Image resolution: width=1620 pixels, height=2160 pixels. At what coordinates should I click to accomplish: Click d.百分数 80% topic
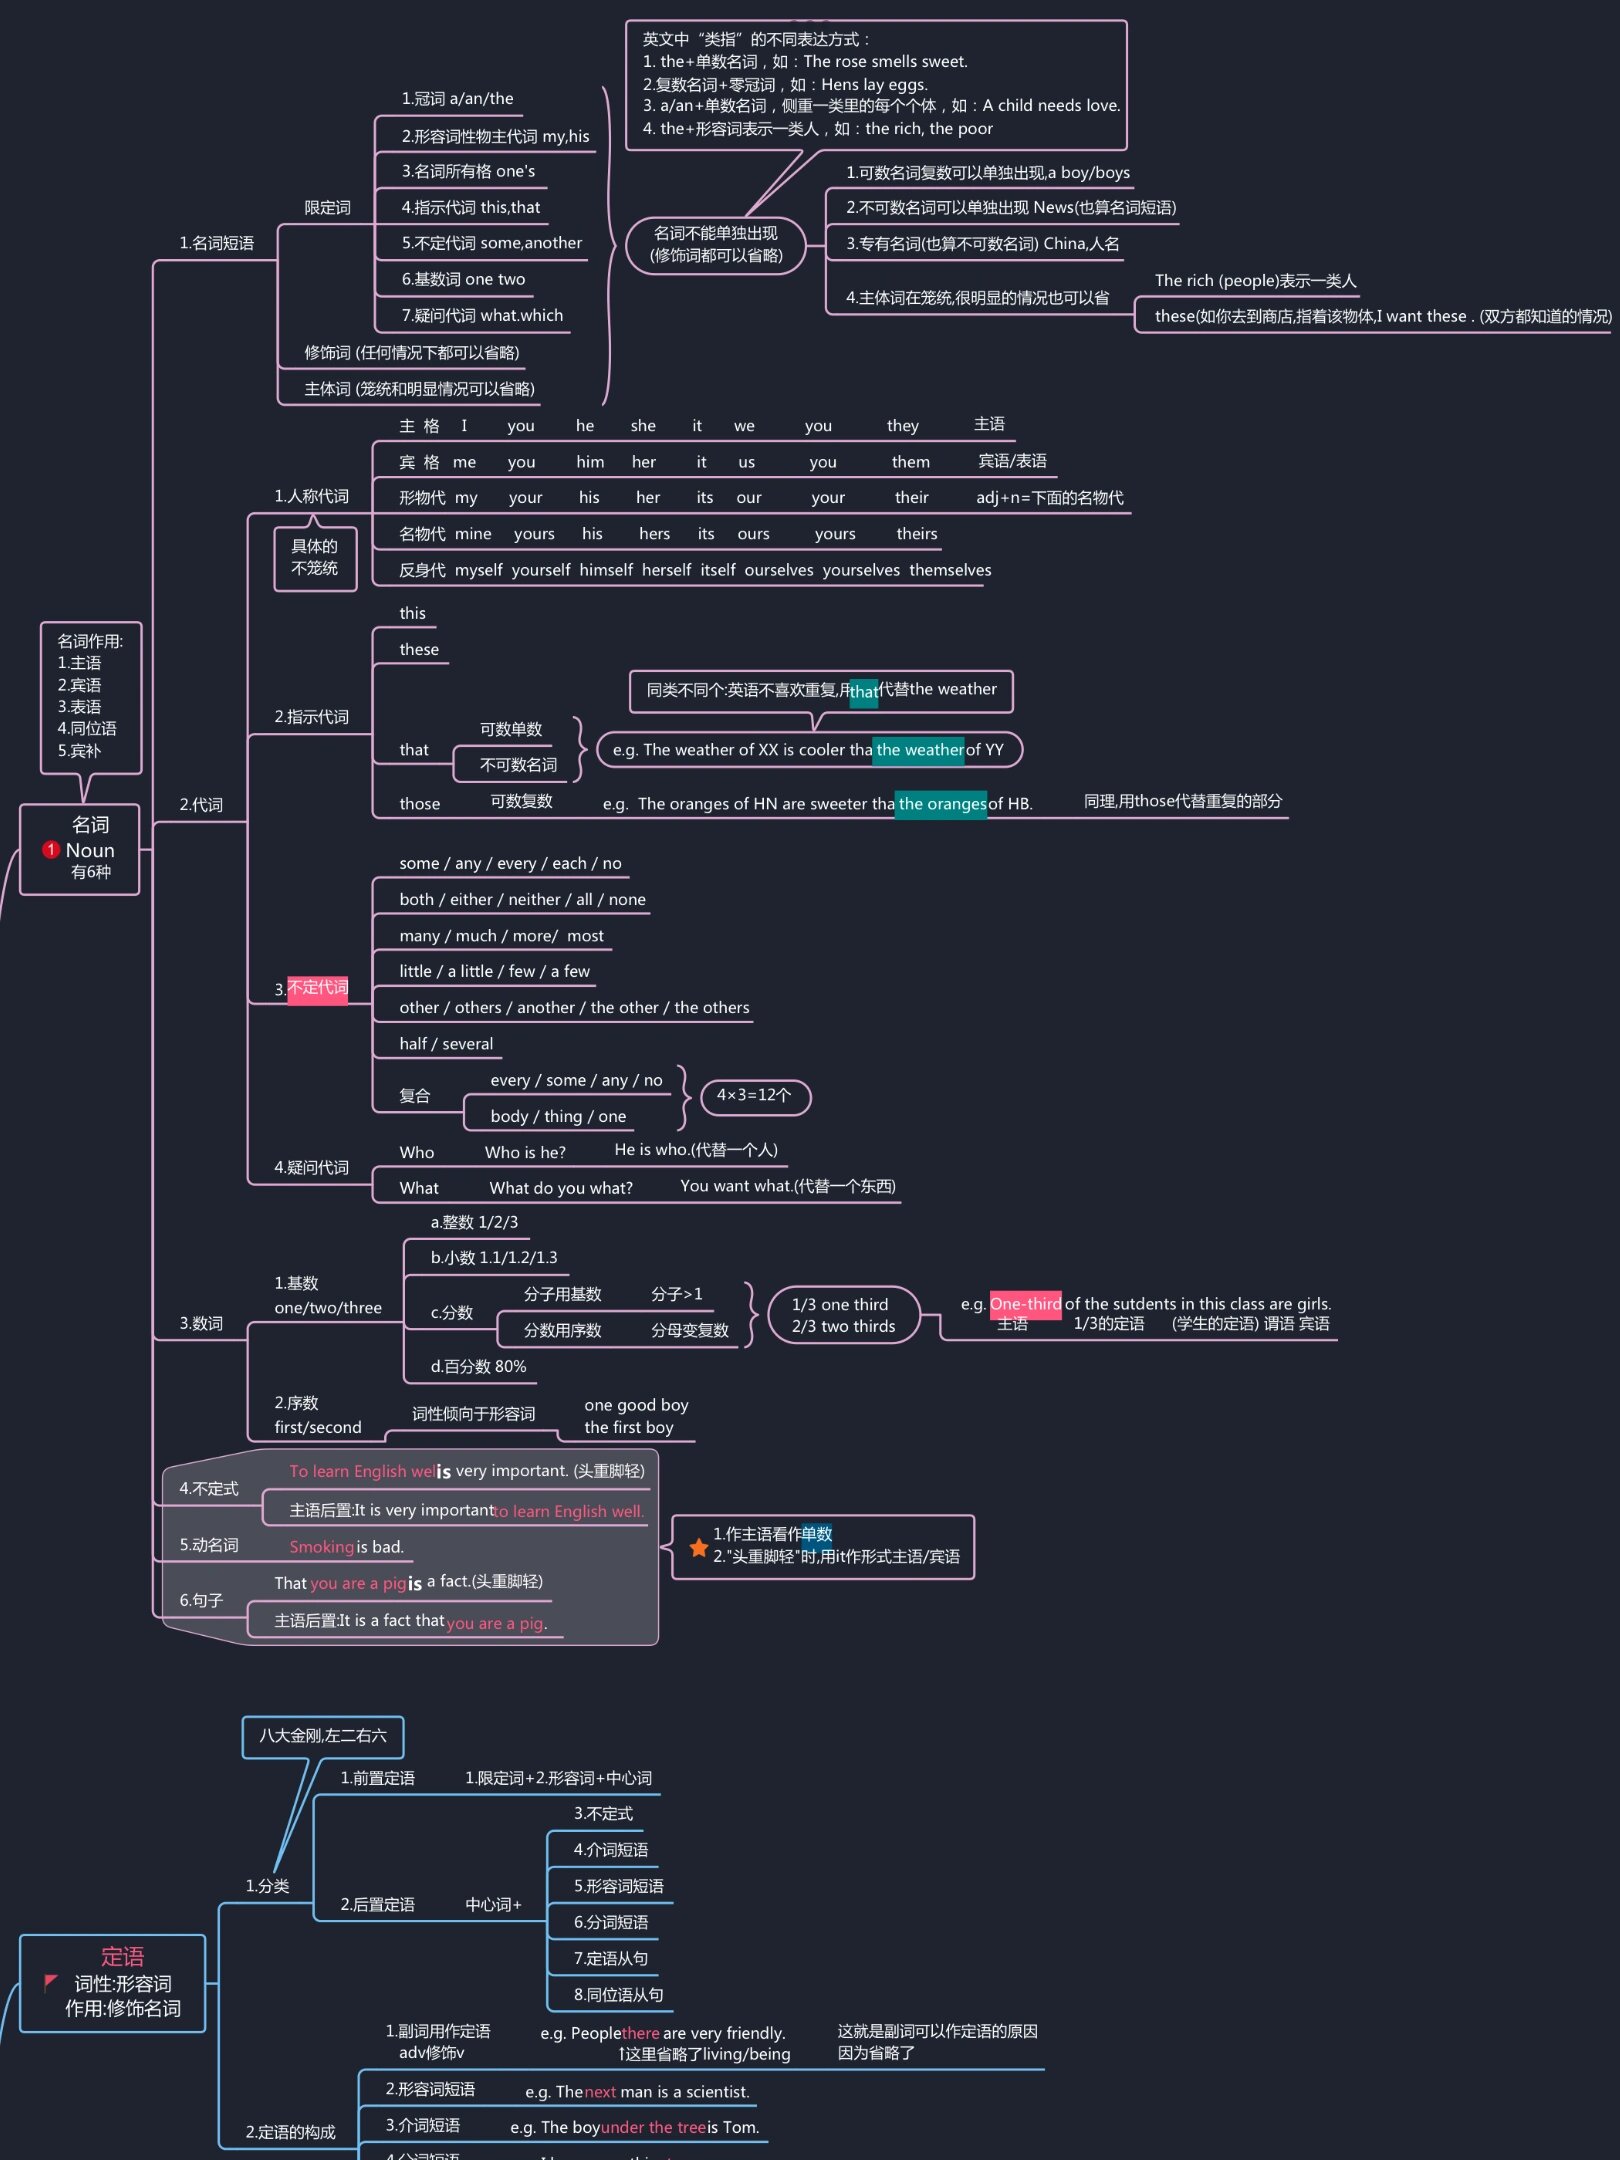pyautogui.click(x=478, y=1366)
